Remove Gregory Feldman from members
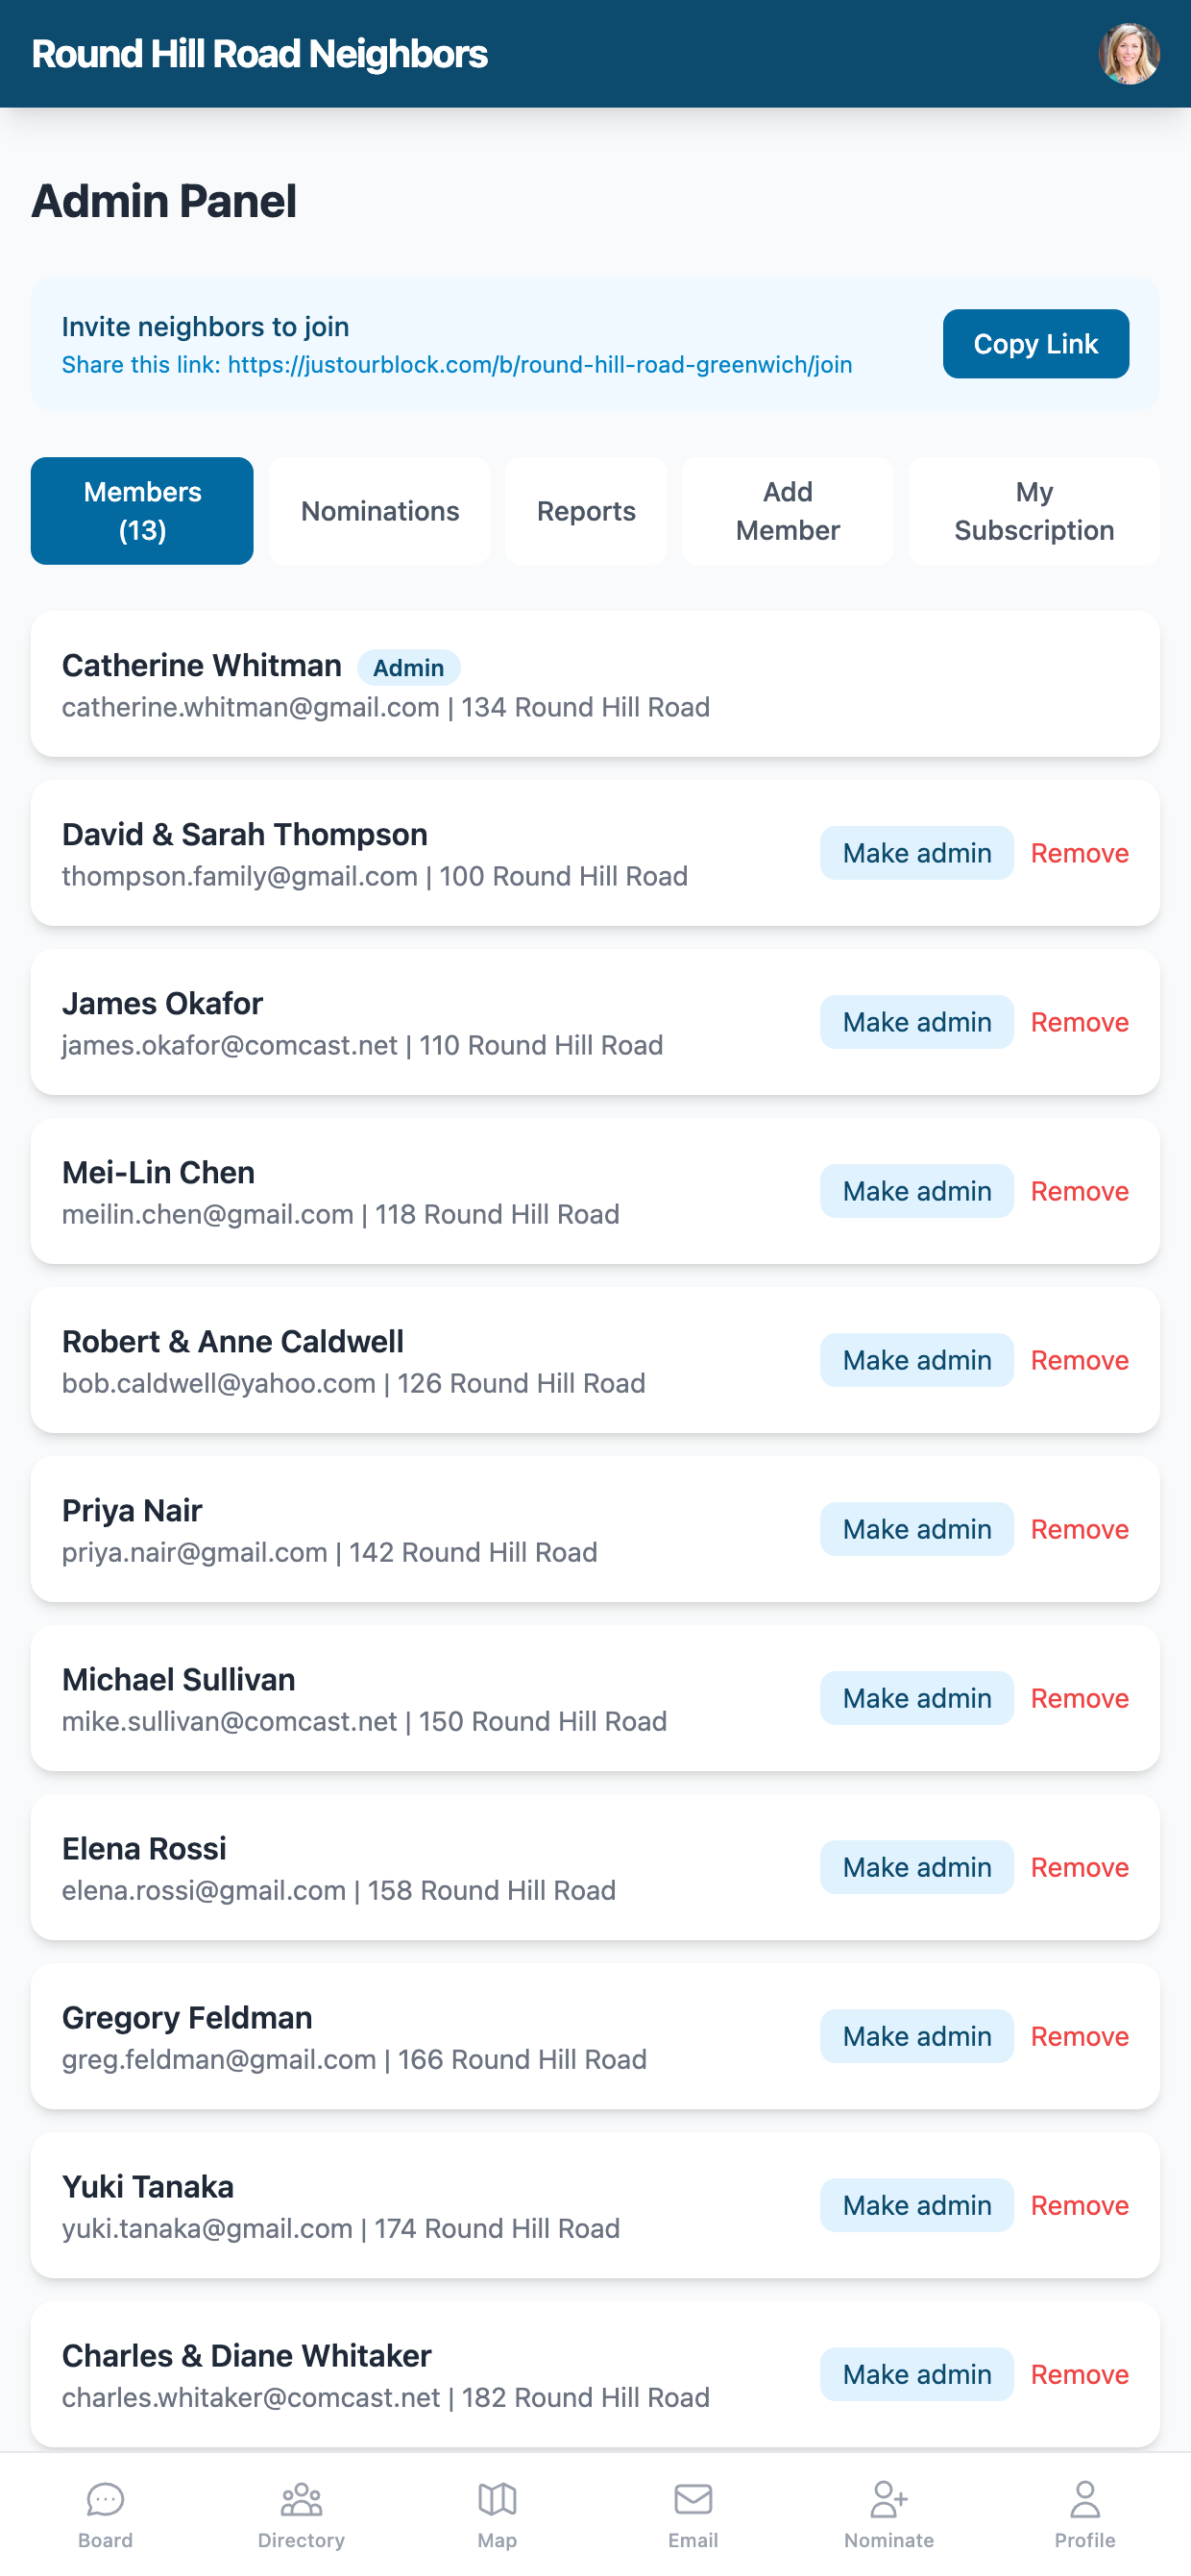Image resolution: width=1191 pixels, height=2576 pixels. 1080,2036
